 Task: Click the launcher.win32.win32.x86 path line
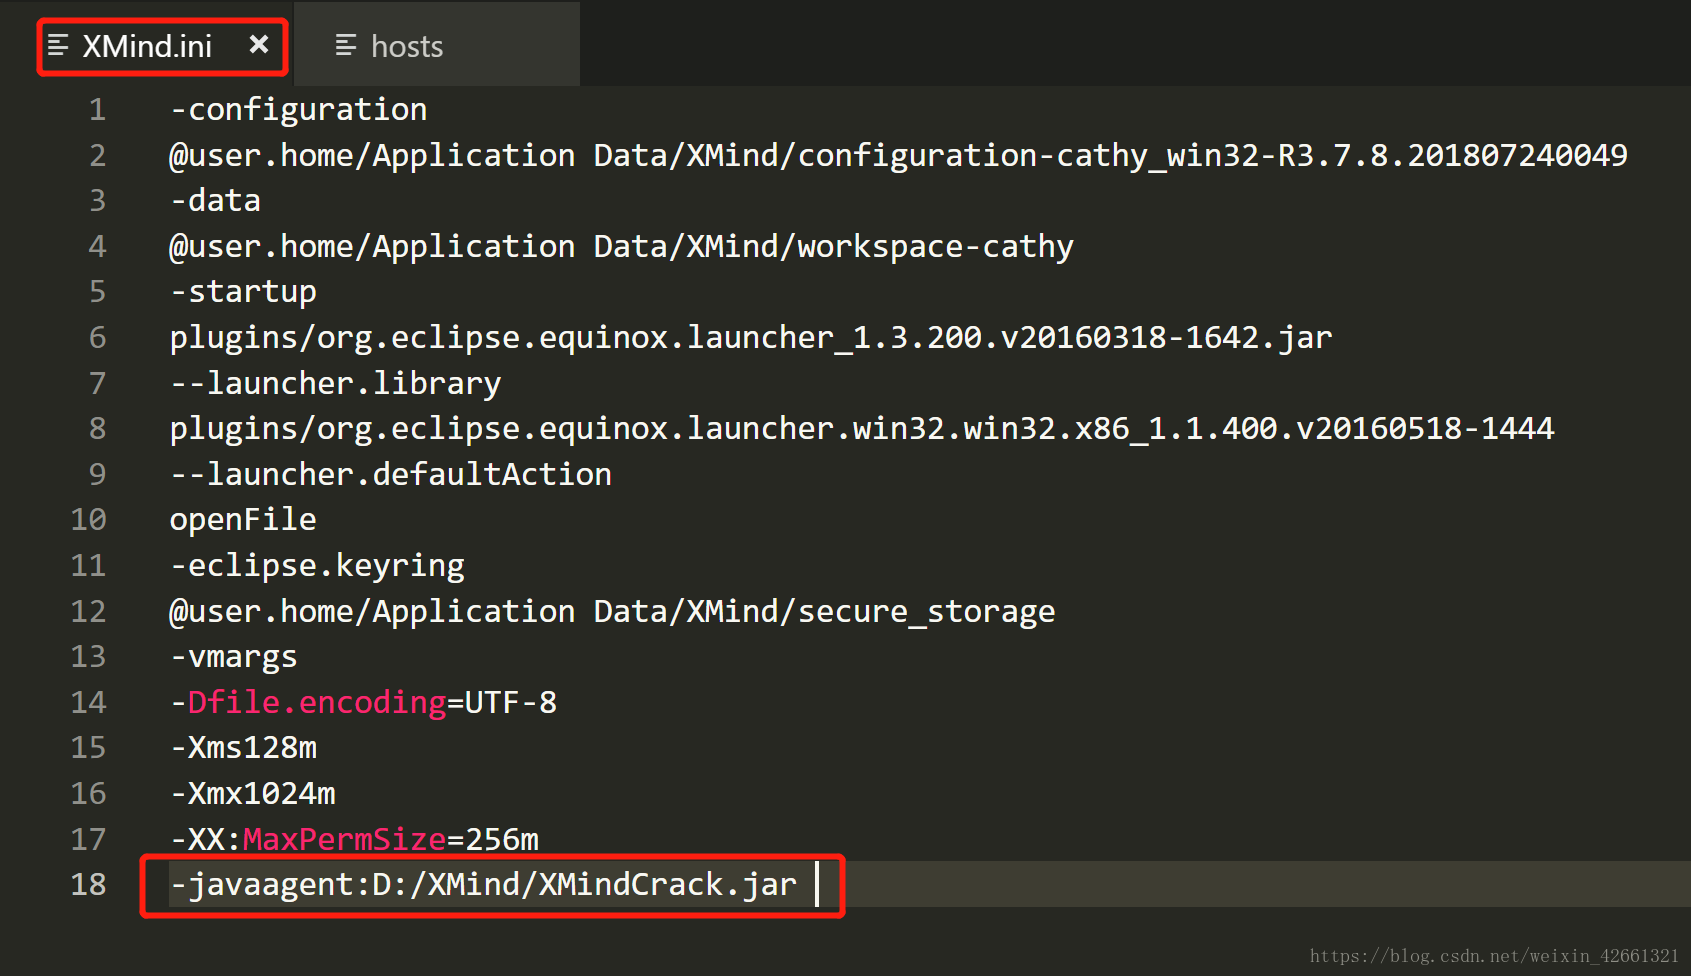pos(862,428)
